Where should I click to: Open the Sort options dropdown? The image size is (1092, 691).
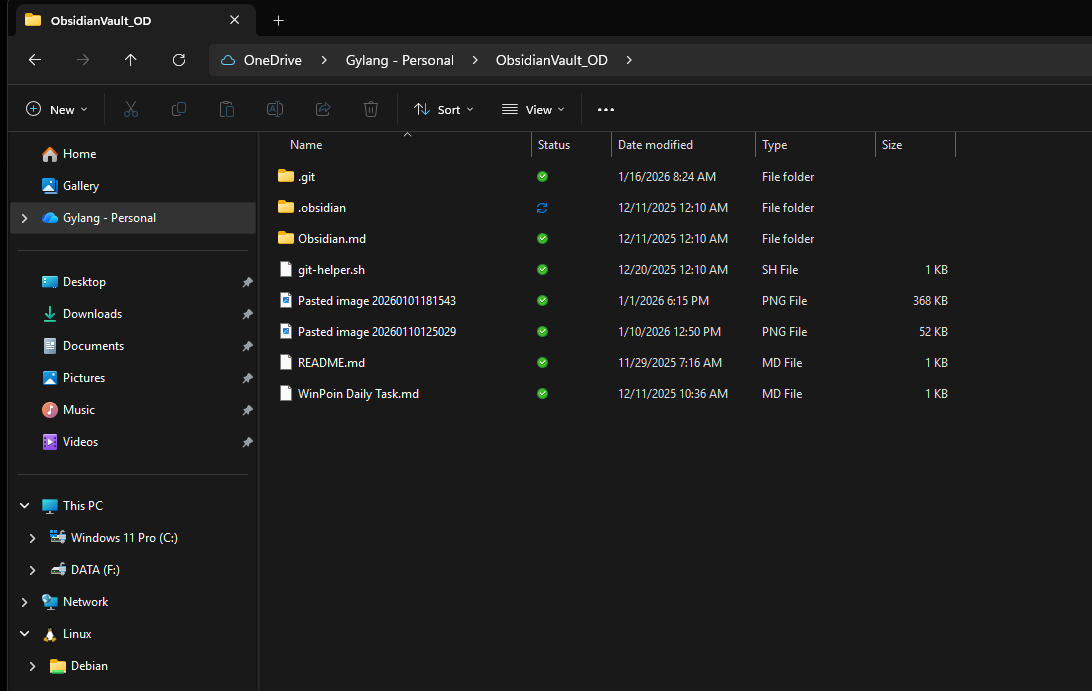point(444,109)
